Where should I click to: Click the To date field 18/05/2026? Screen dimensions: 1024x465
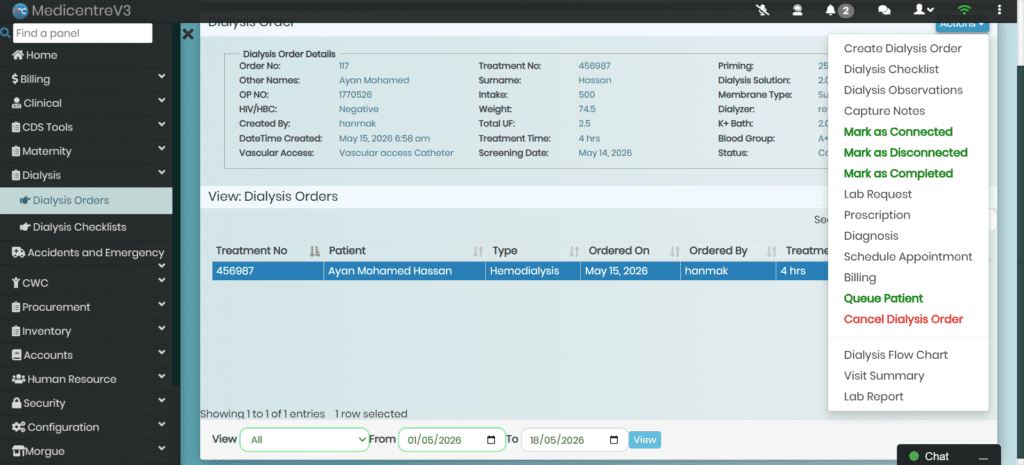click(x=574, y=440)
